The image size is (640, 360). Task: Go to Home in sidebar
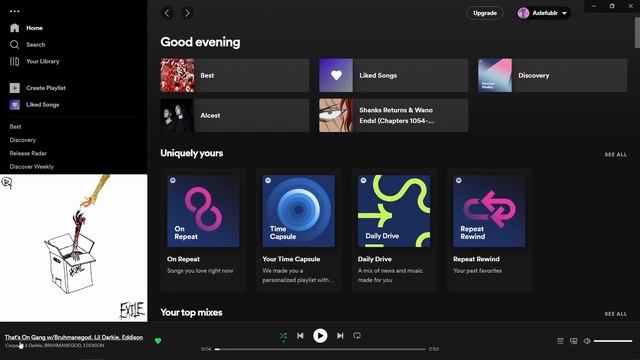26,28
